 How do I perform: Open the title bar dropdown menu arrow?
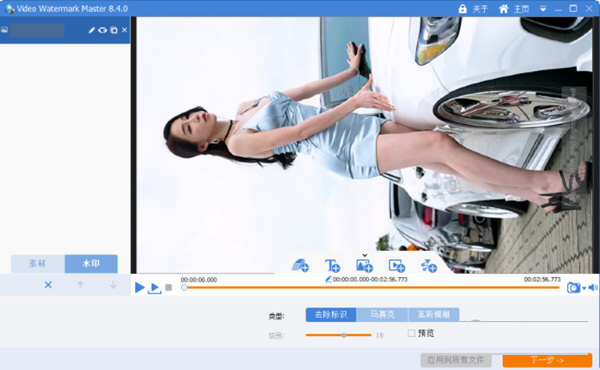(543, 9)
